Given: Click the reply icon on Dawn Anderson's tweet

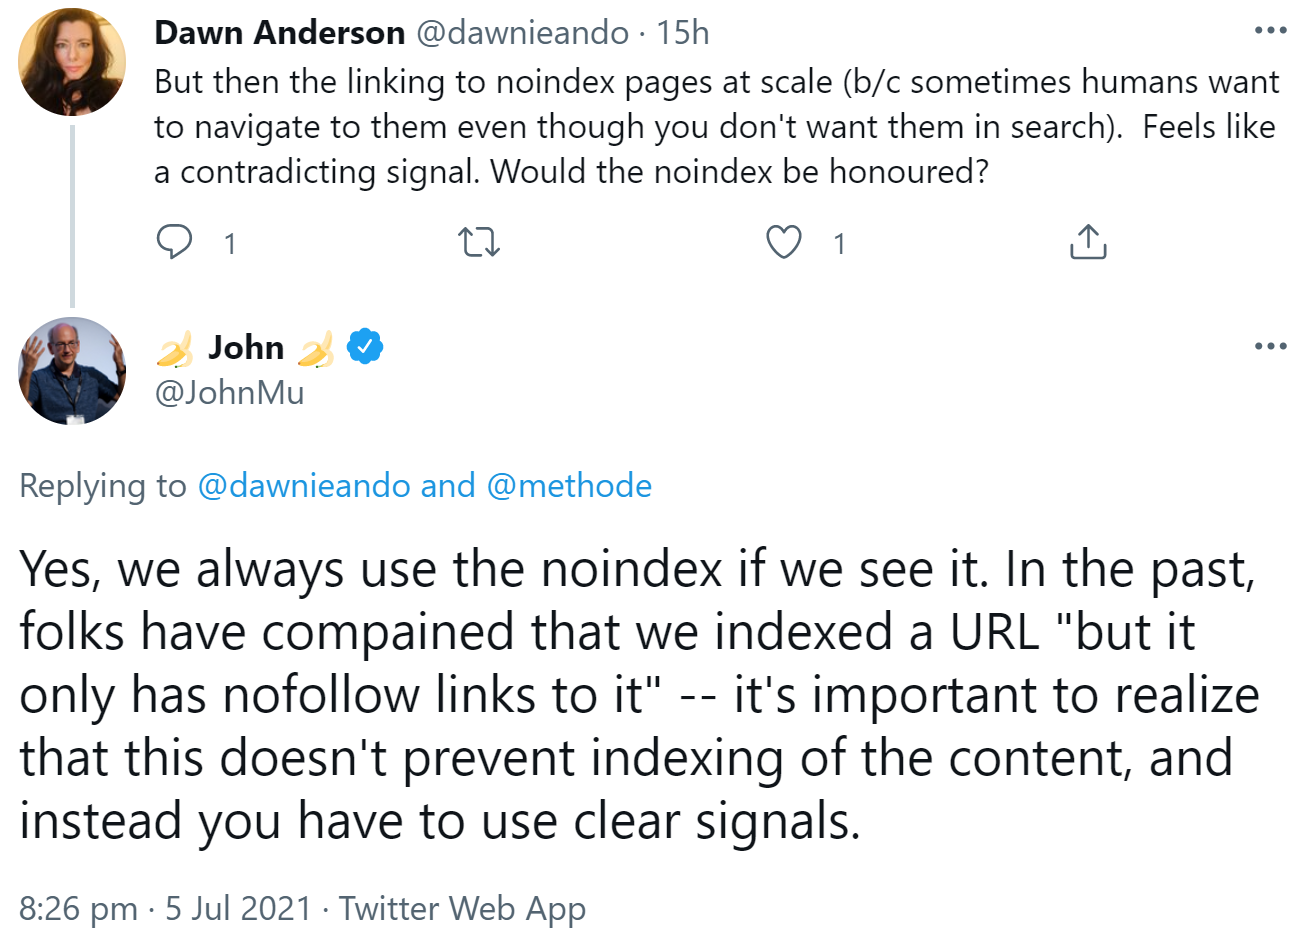Looking at the screenshot, I should pyautogui.click(x=174, y=242).
